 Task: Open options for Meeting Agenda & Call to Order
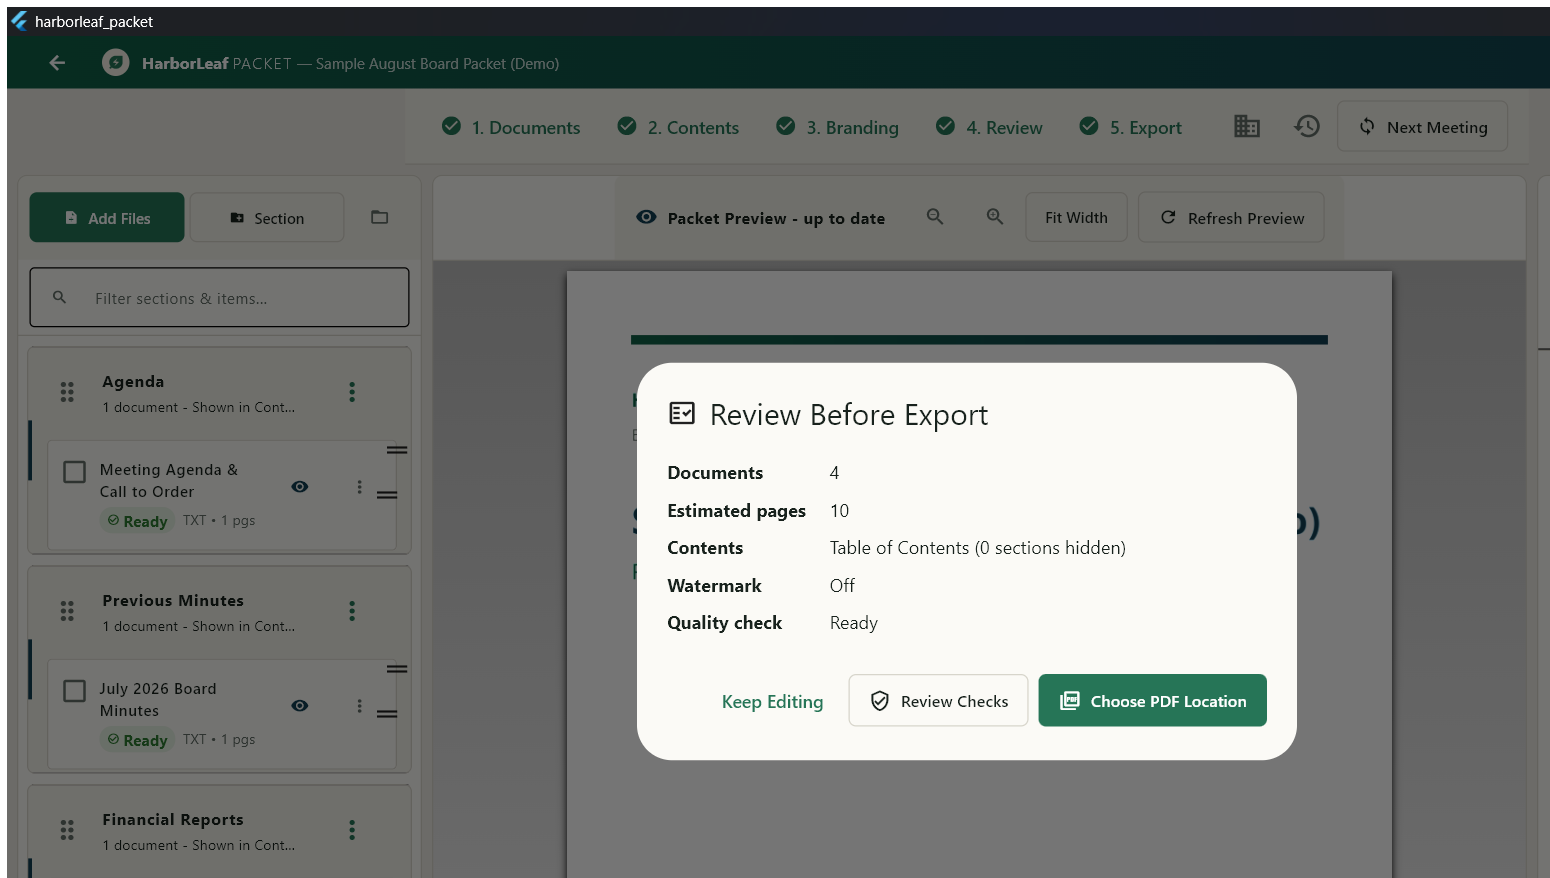360,487
